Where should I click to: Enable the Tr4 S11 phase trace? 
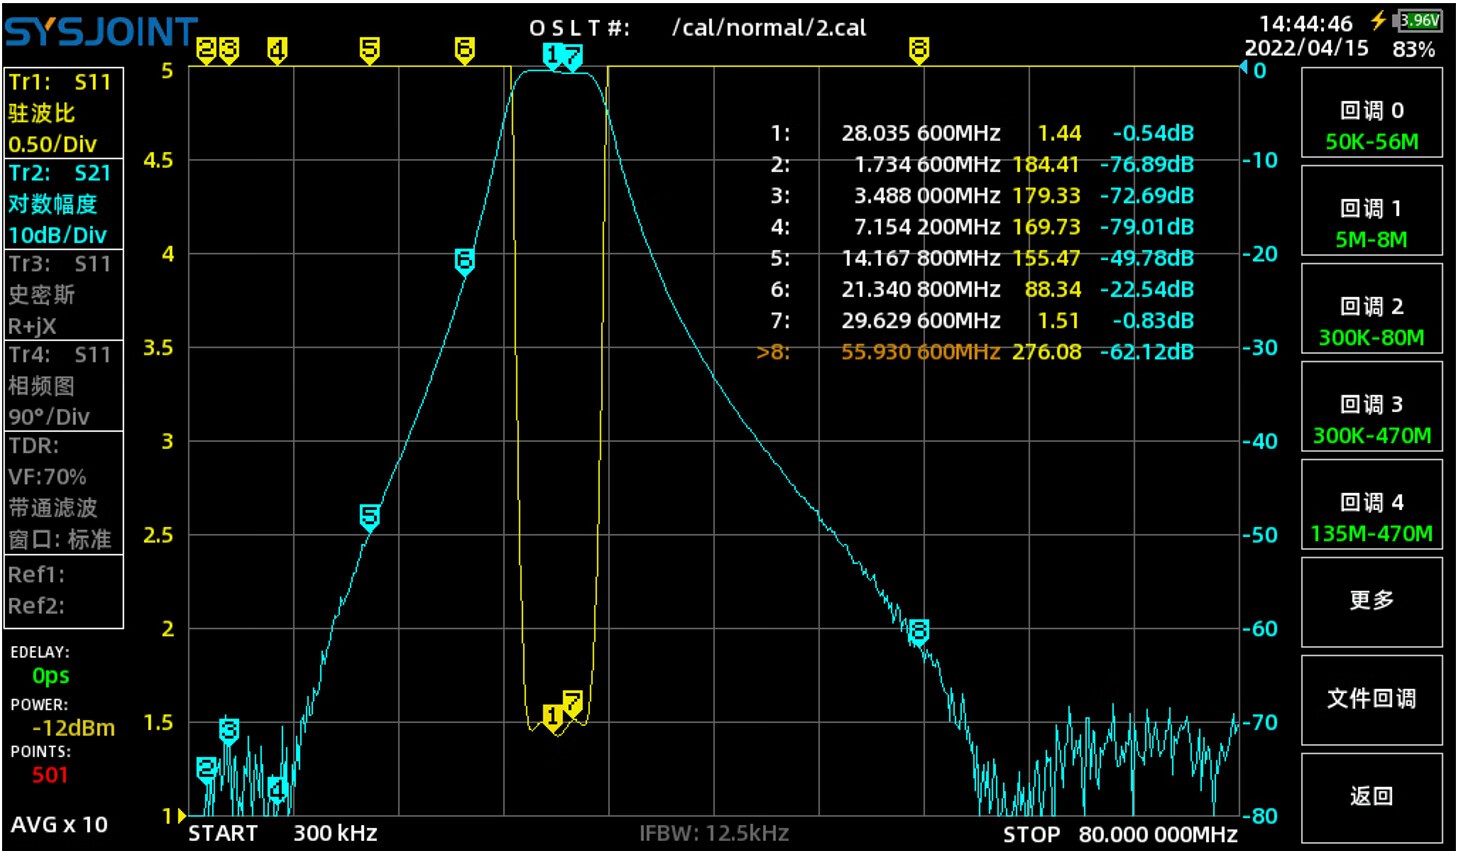click(64, 386)
